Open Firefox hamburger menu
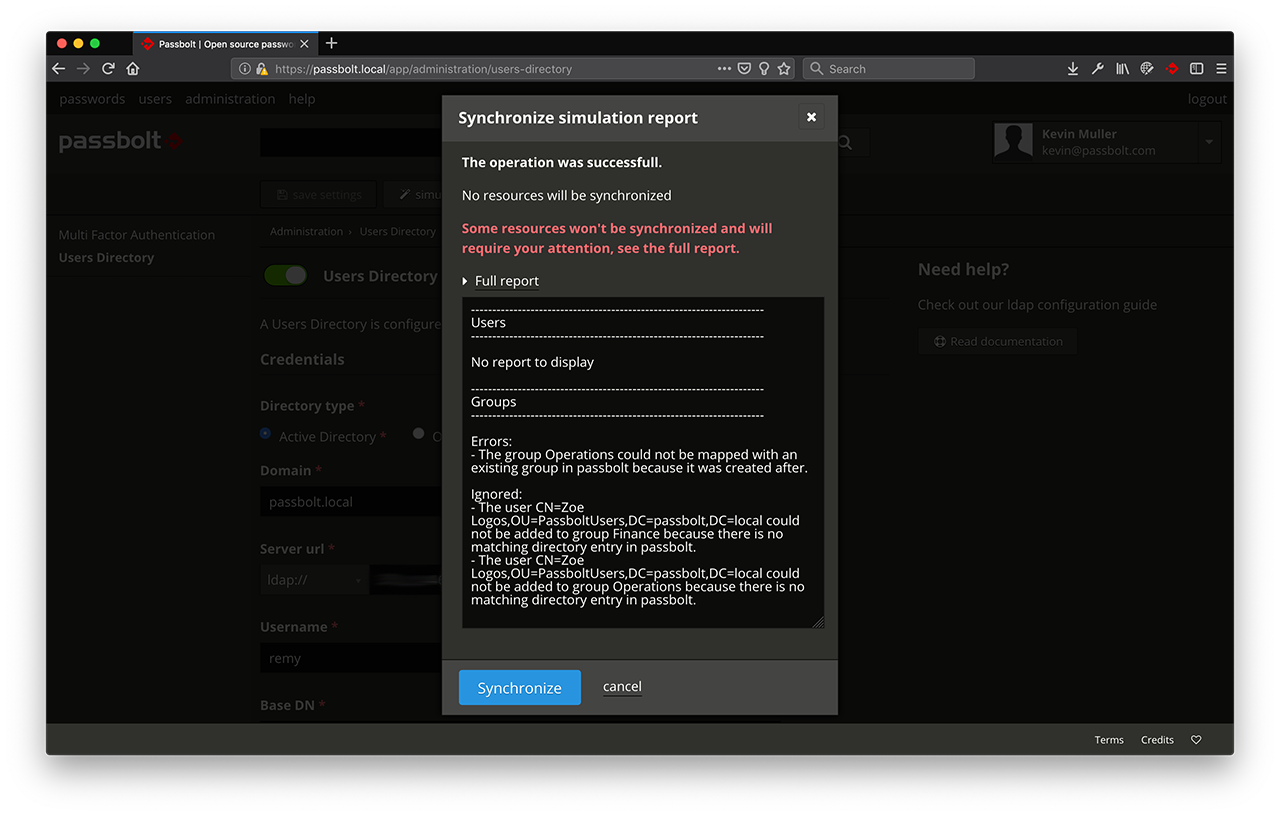Viewport: 1280px width, 816px height. pyautogui.click(x=1221, y=69)
